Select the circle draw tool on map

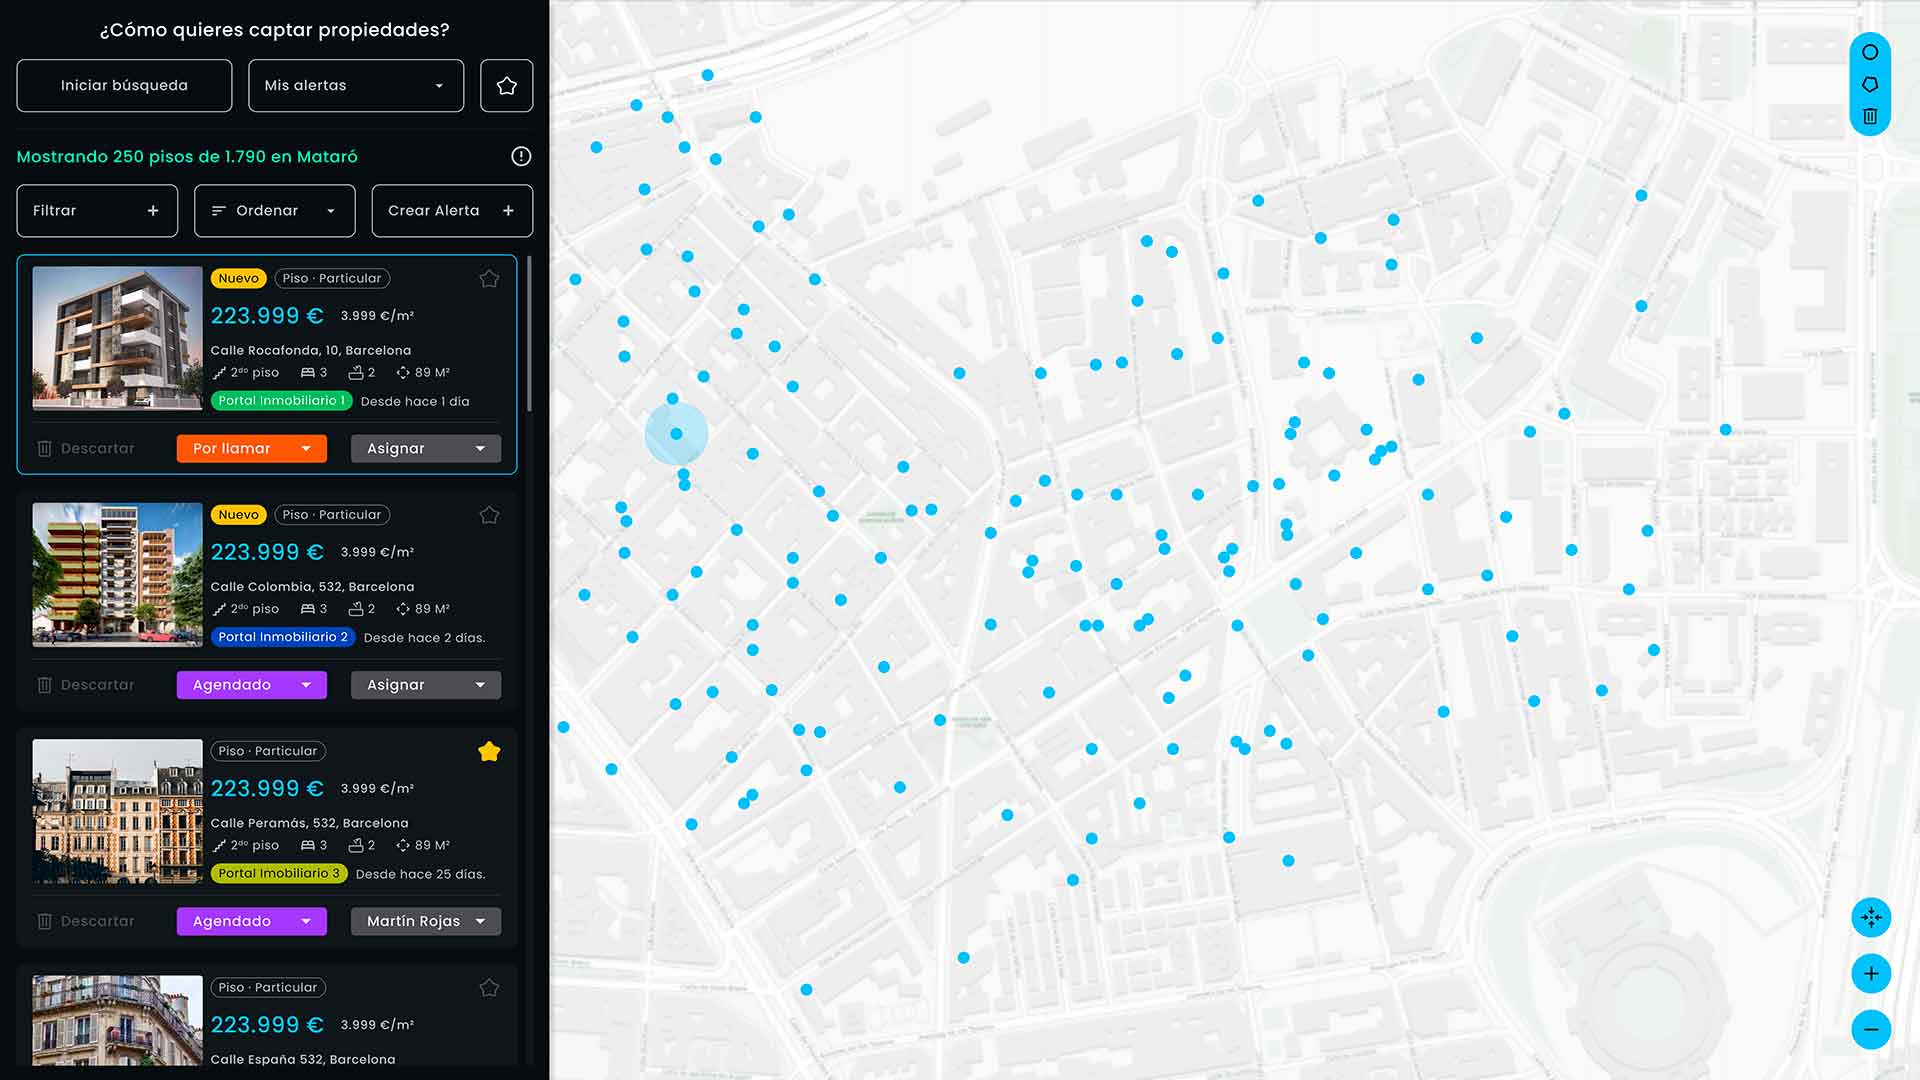click(x=1870, y=52)
